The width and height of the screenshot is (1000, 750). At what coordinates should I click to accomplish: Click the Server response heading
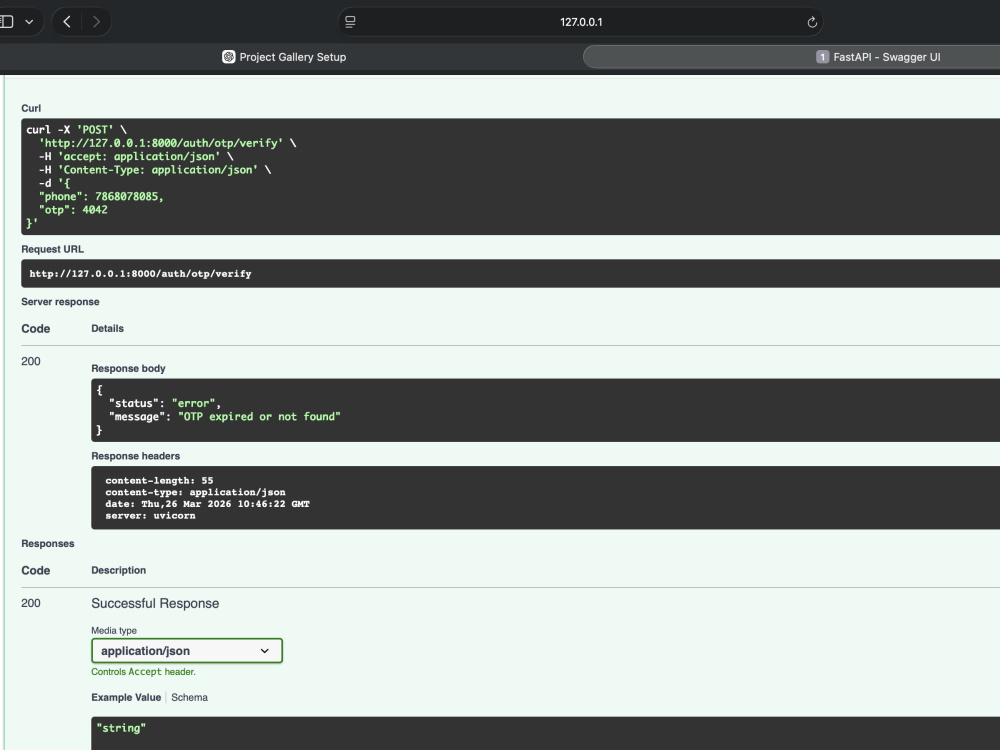tap(60, 302)
